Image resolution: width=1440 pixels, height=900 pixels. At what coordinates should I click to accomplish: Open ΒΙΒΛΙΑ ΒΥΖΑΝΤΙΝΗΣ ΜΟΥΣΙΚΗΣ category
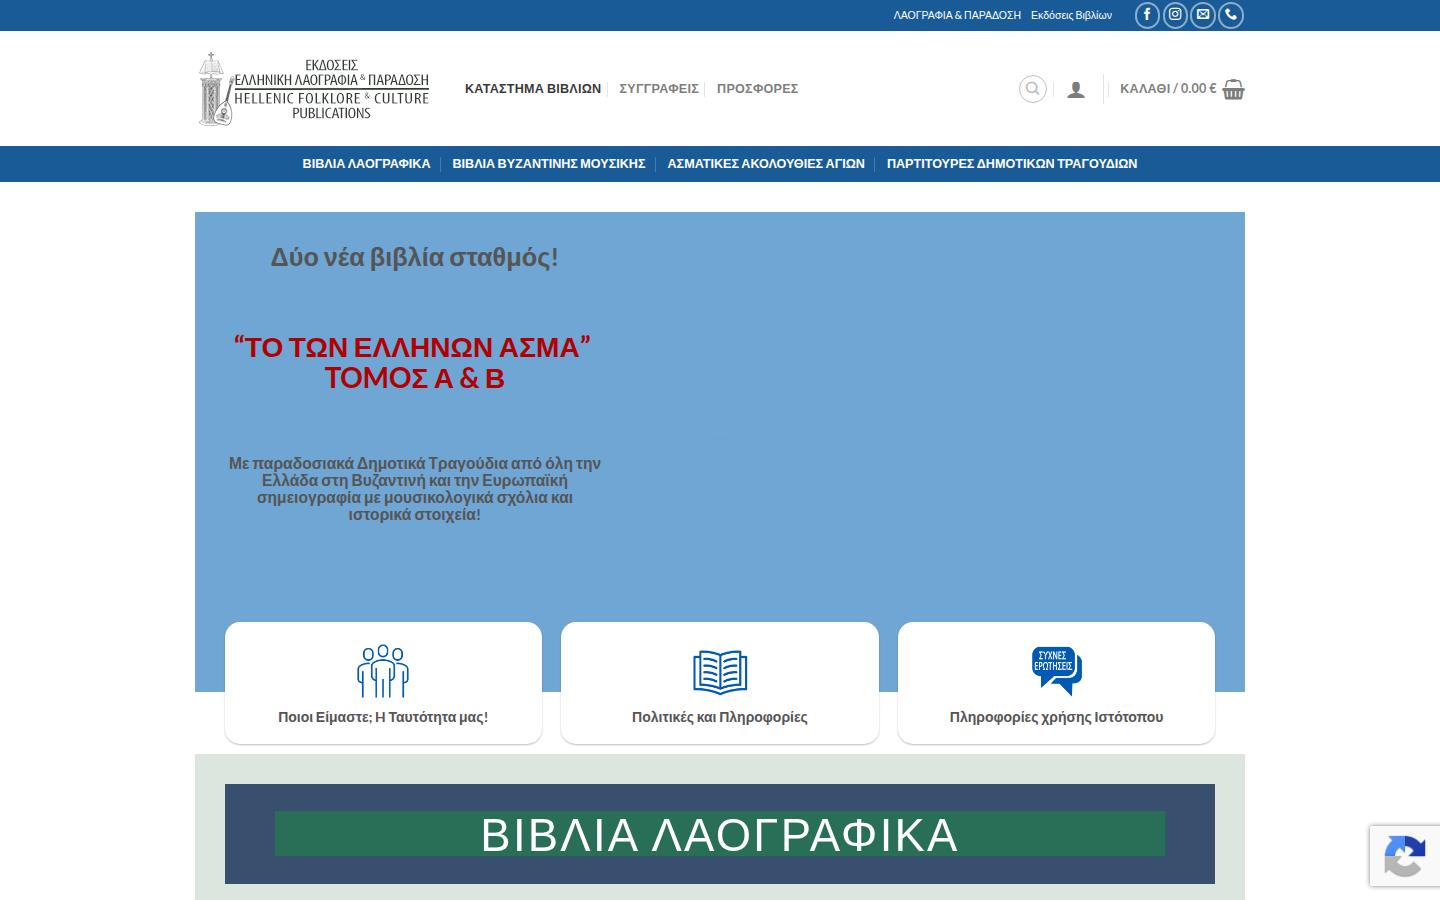click(549, 164)
